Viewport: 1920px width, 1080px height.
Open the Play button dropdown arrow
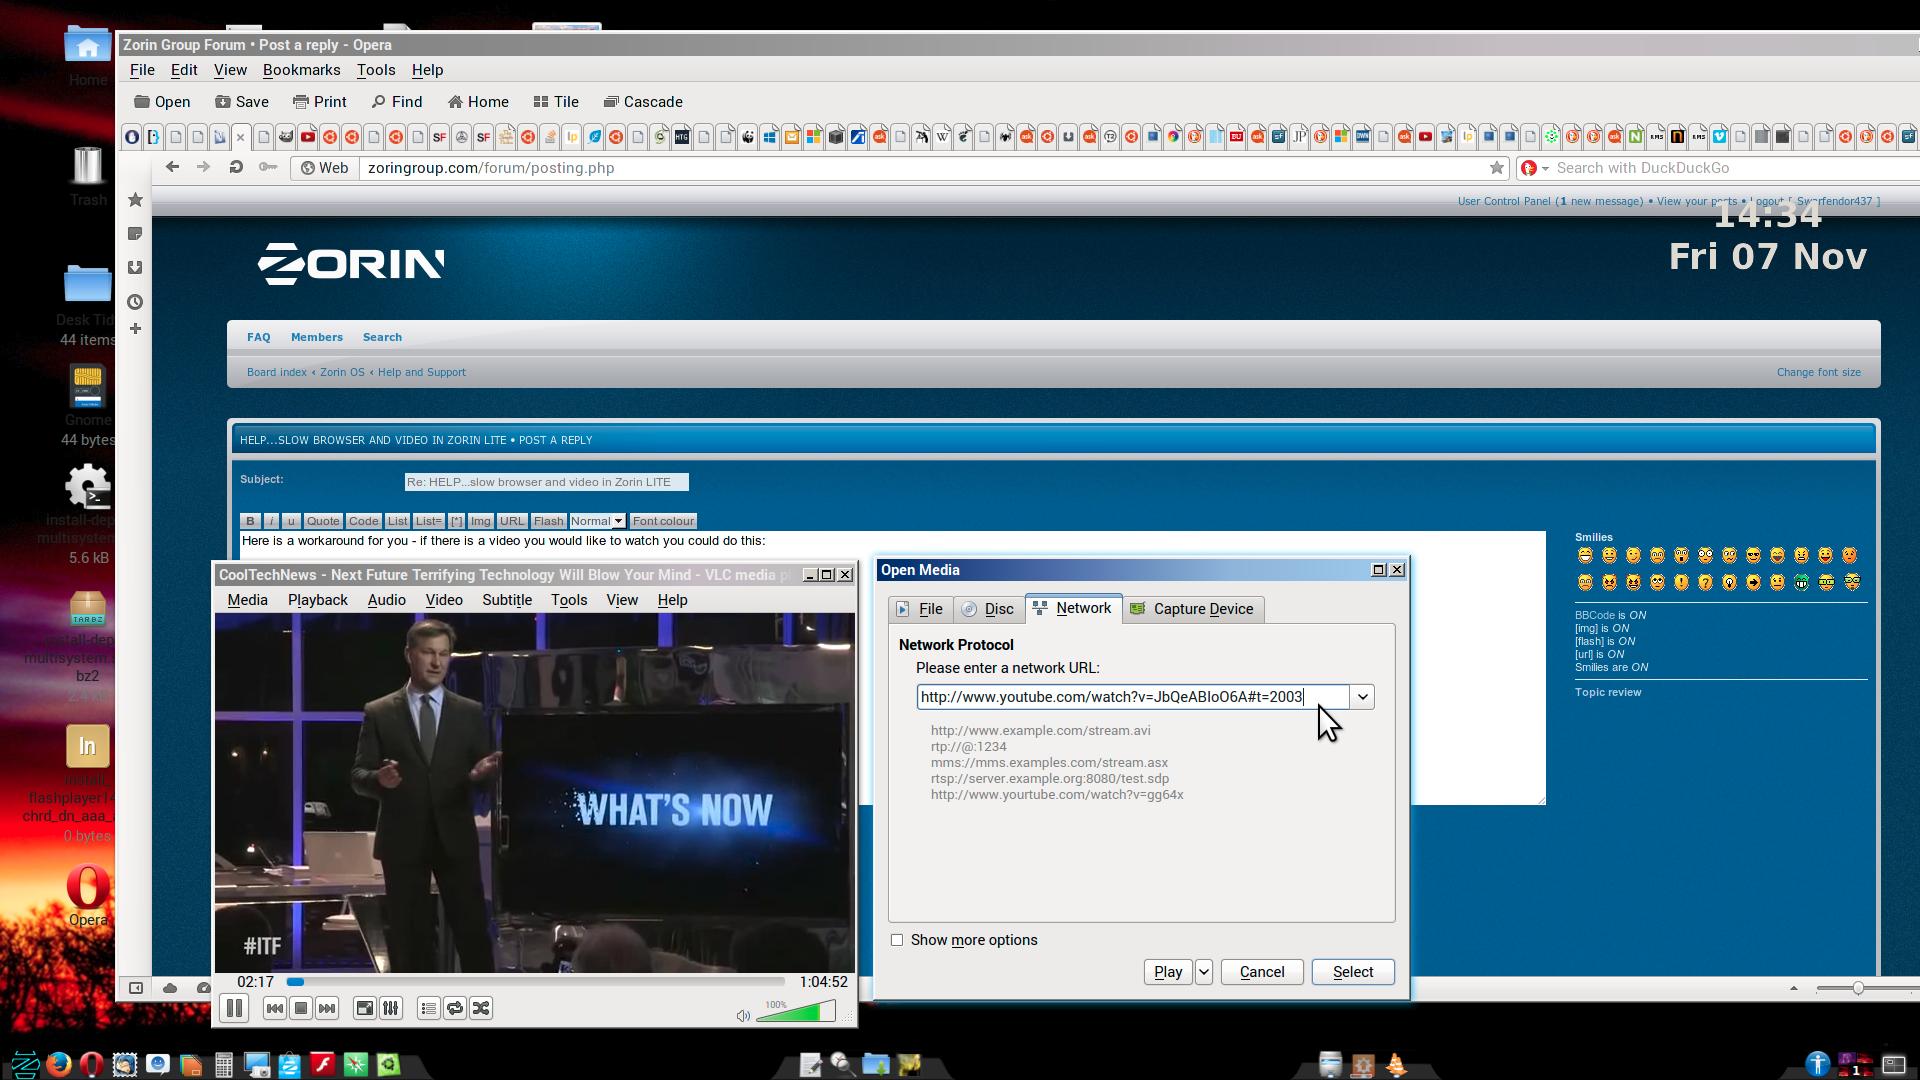[1204, 972]
